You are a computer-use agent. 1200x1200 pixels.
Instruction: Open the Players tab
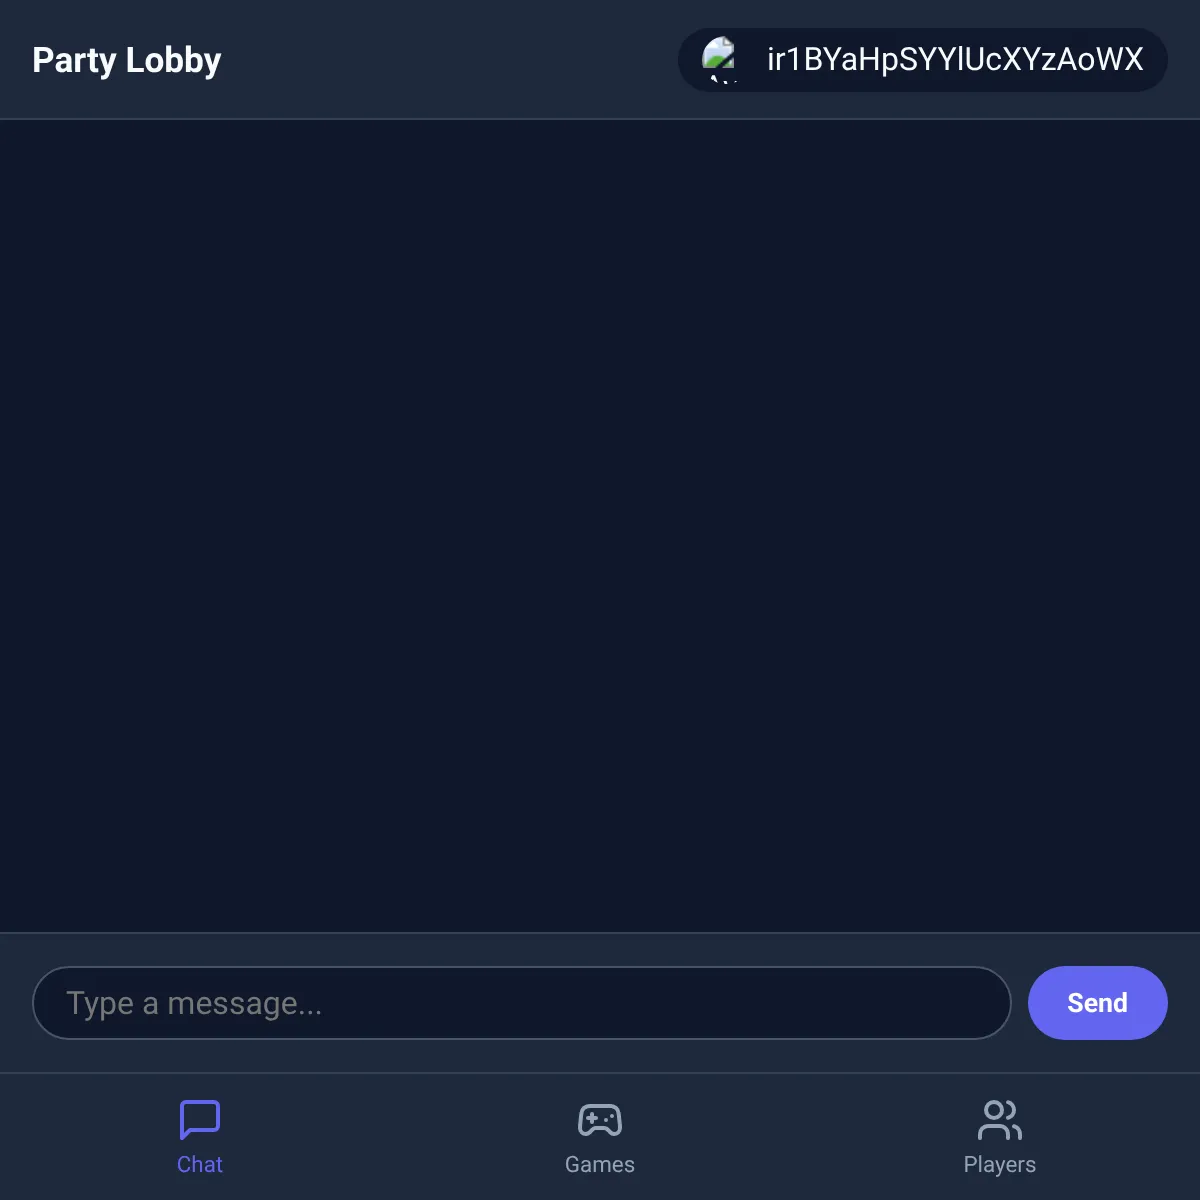coord(1000,1137)
